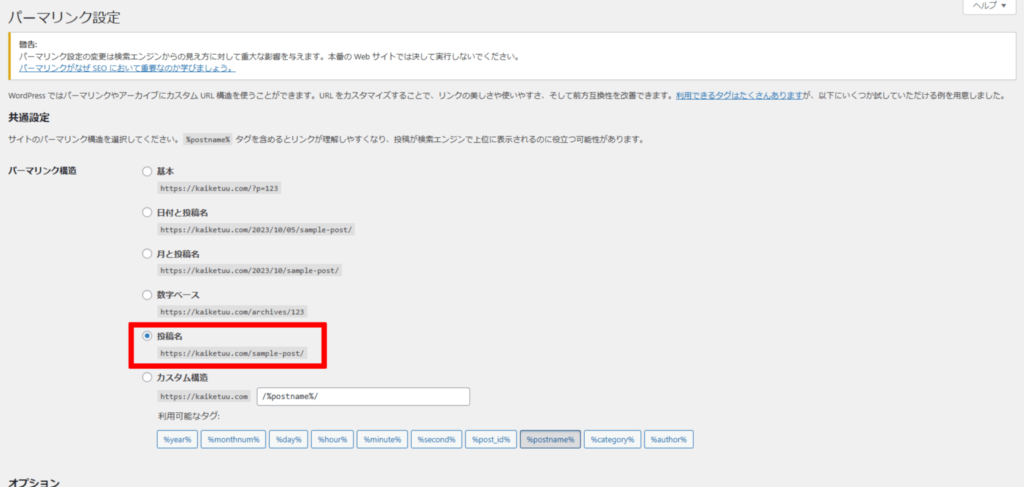Image resolution: width=1024 pixels, height=487 pixels.
Task: Toggle the highlighted %postname% tag button
Action: pyautogui.click(x=550, y=439)
